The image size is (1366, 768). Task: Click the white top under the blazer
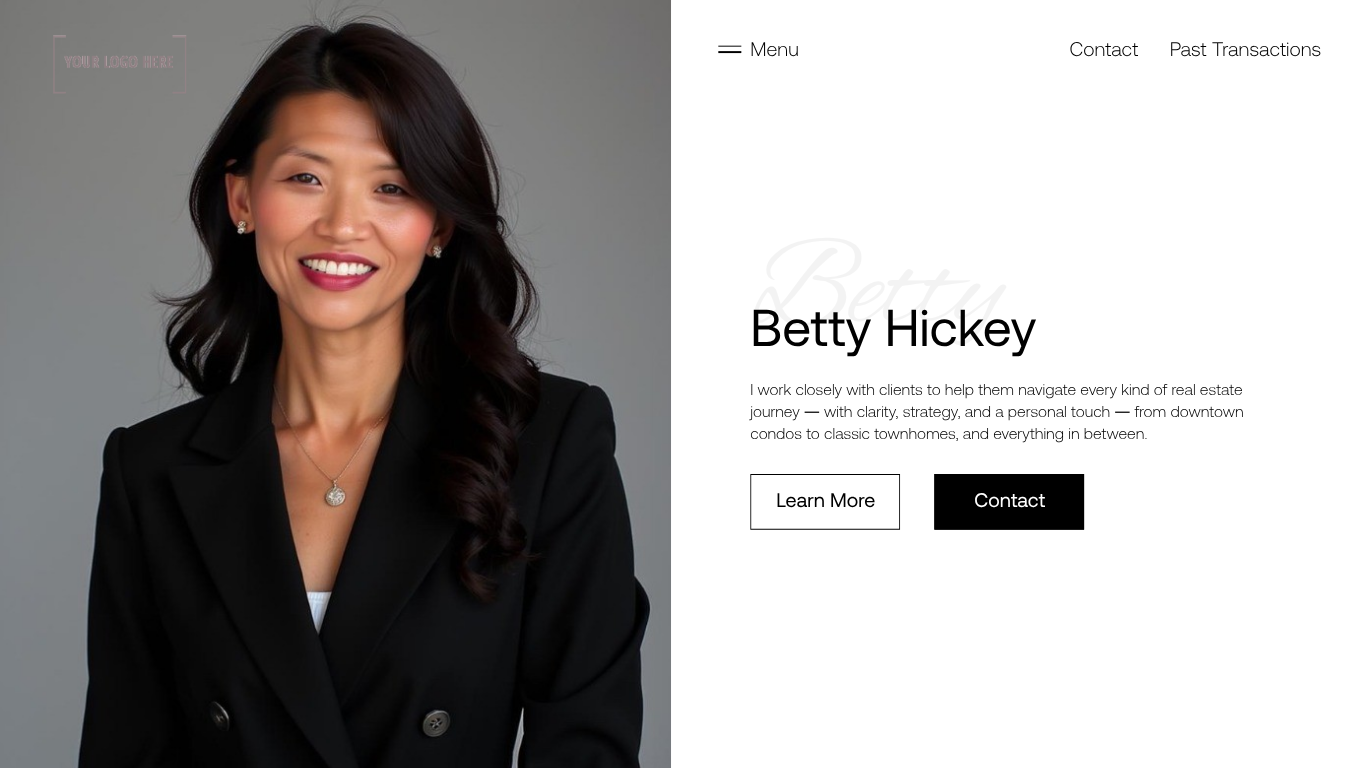click(x=318, y=611)
